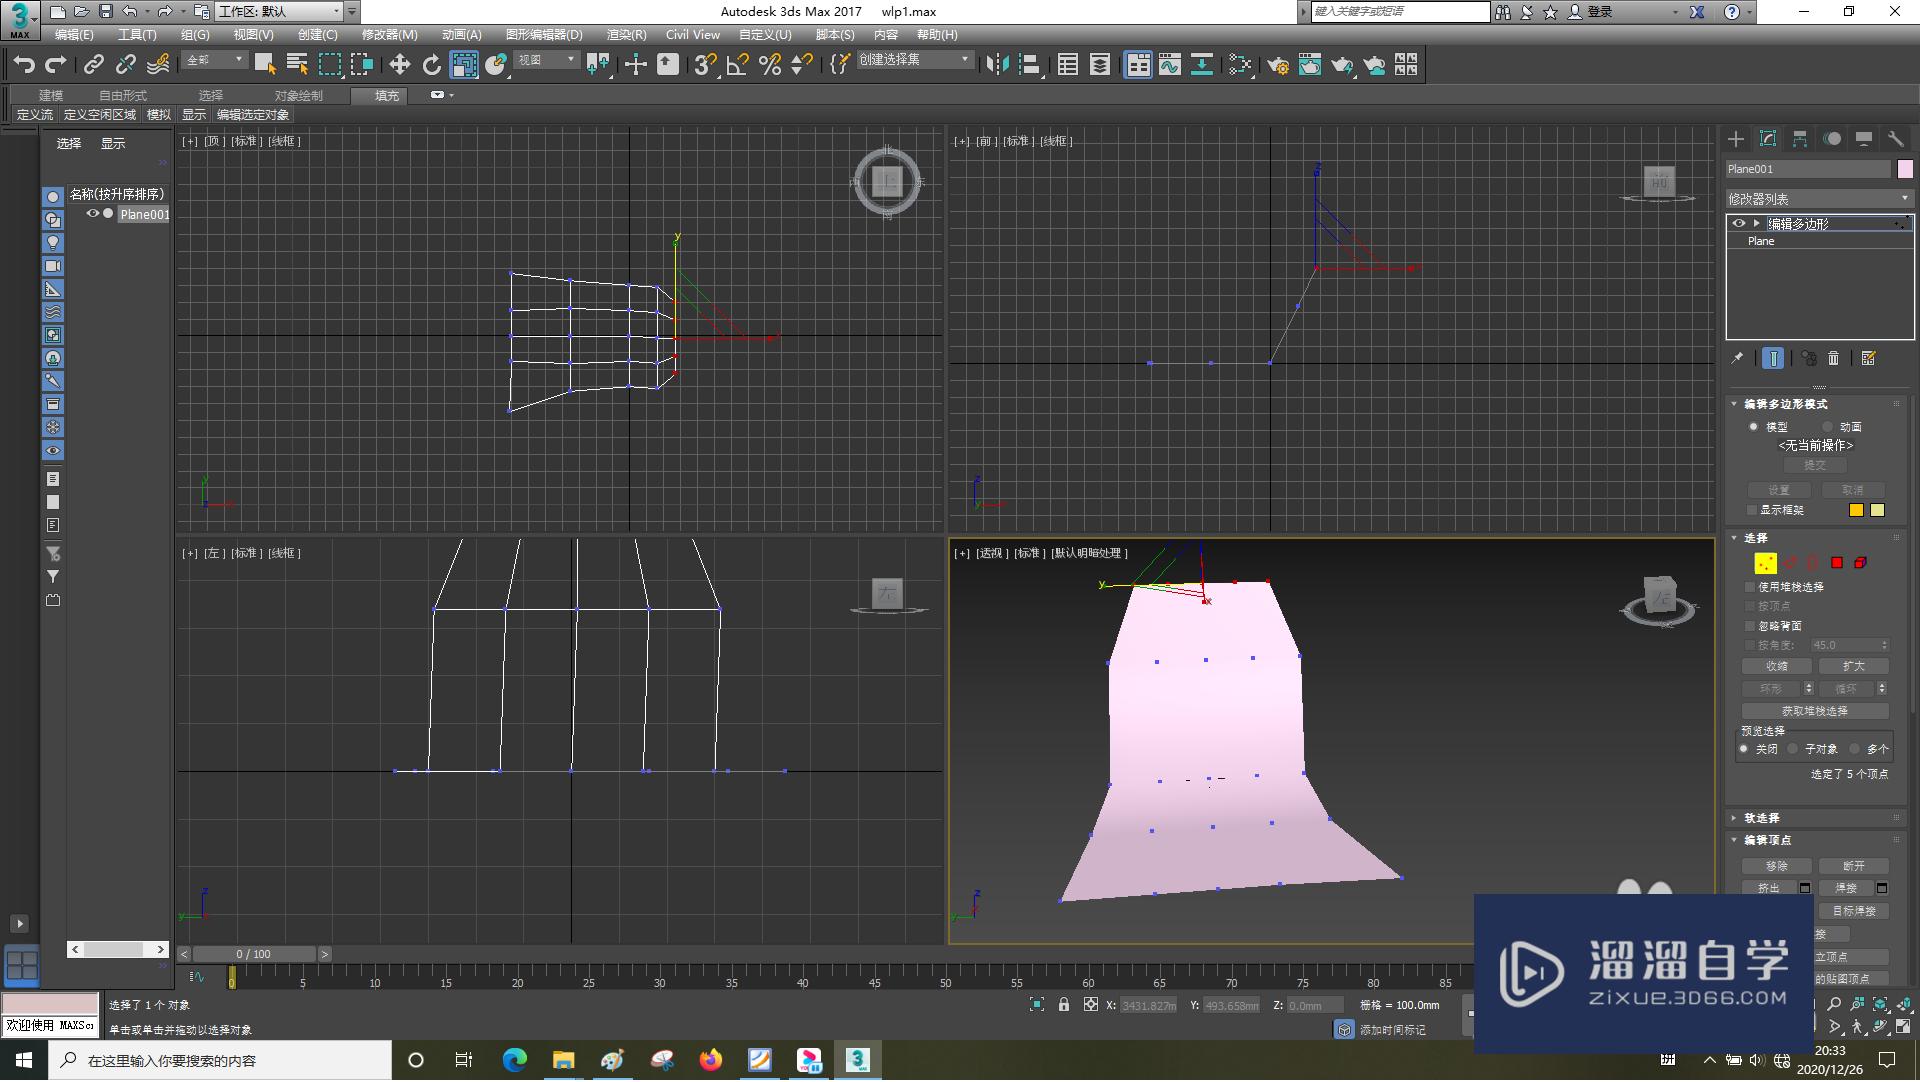Click the 收缩 button

tap(1777, 666)
